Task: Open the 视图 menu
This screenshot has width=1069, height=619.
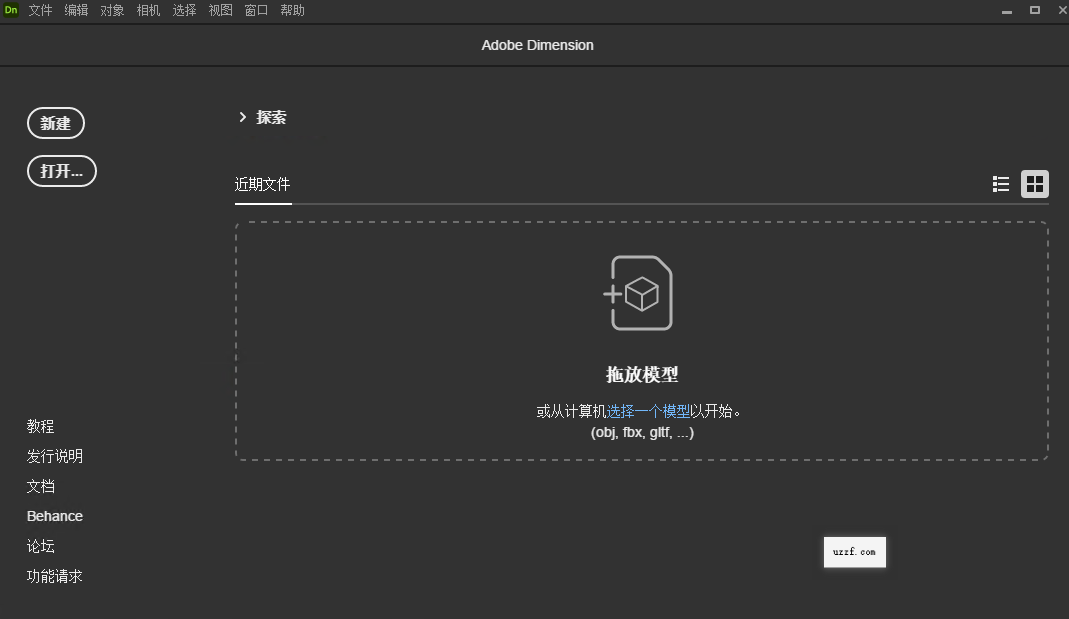Action: point(219,10)
